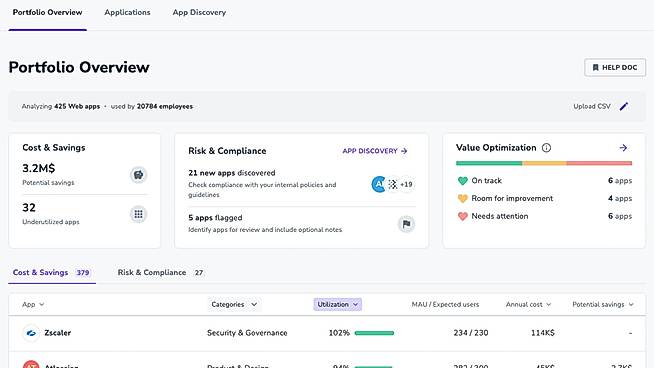654x368 pixels.
Task: Click Zscaler's 114K$ annual cost
Action: tap(543, 333)
